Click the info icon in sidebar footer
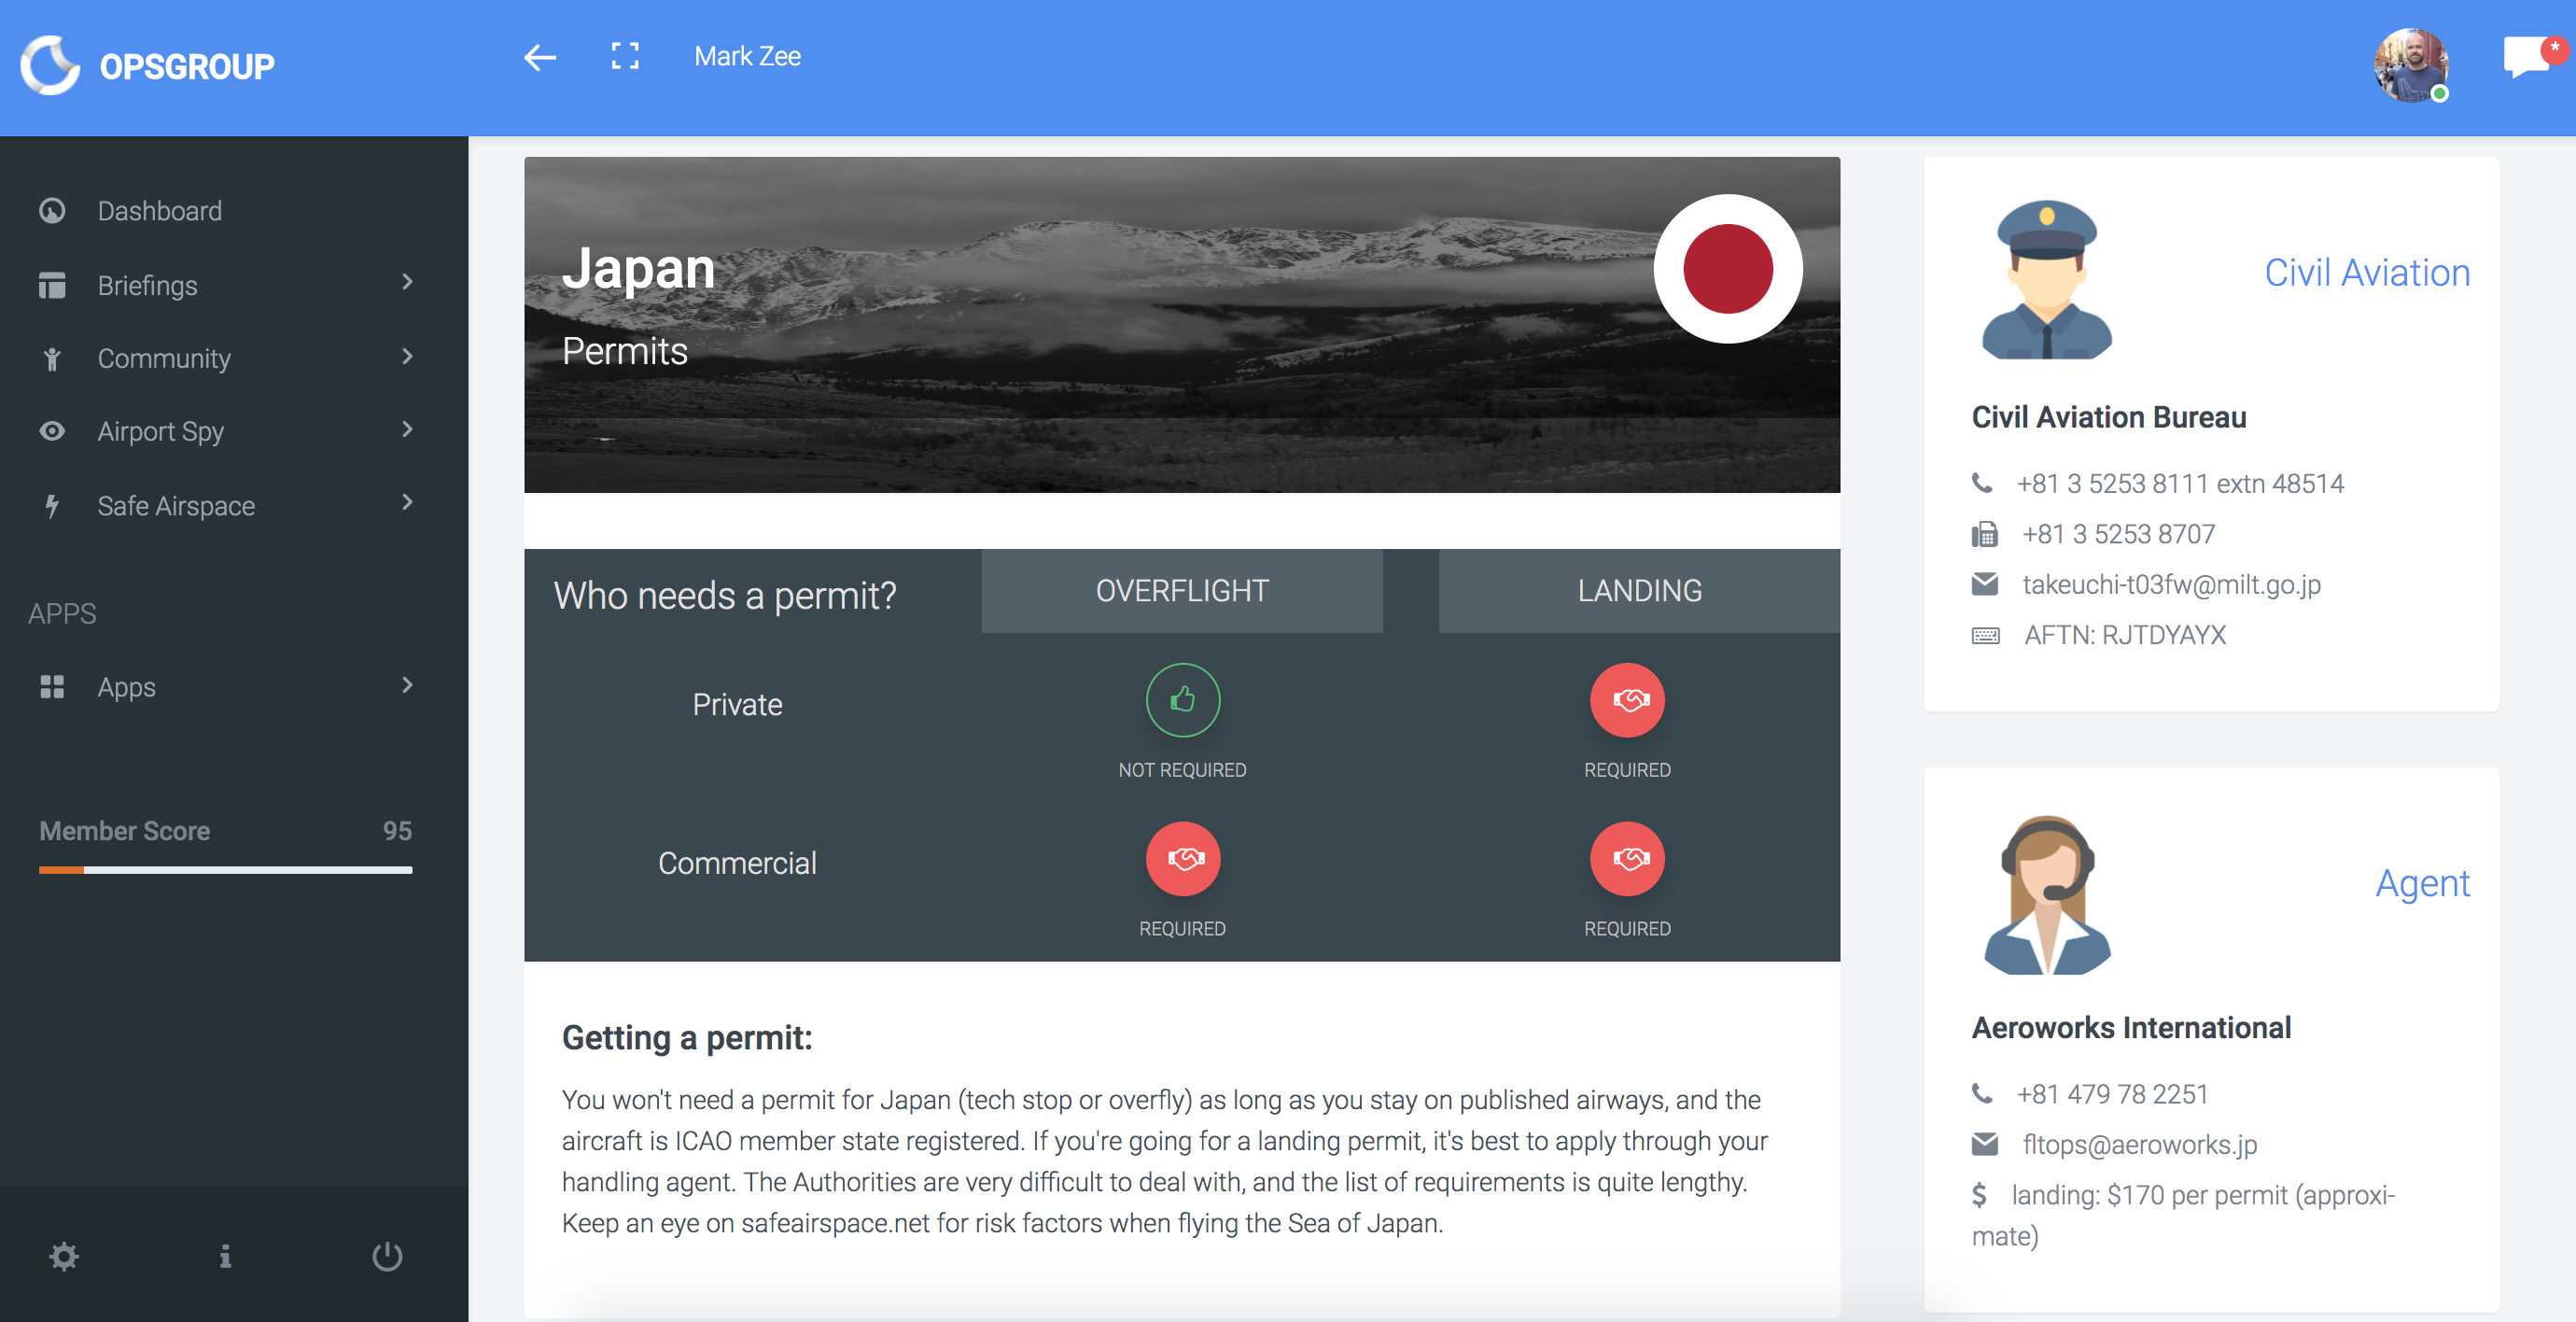 [225, 1255]
